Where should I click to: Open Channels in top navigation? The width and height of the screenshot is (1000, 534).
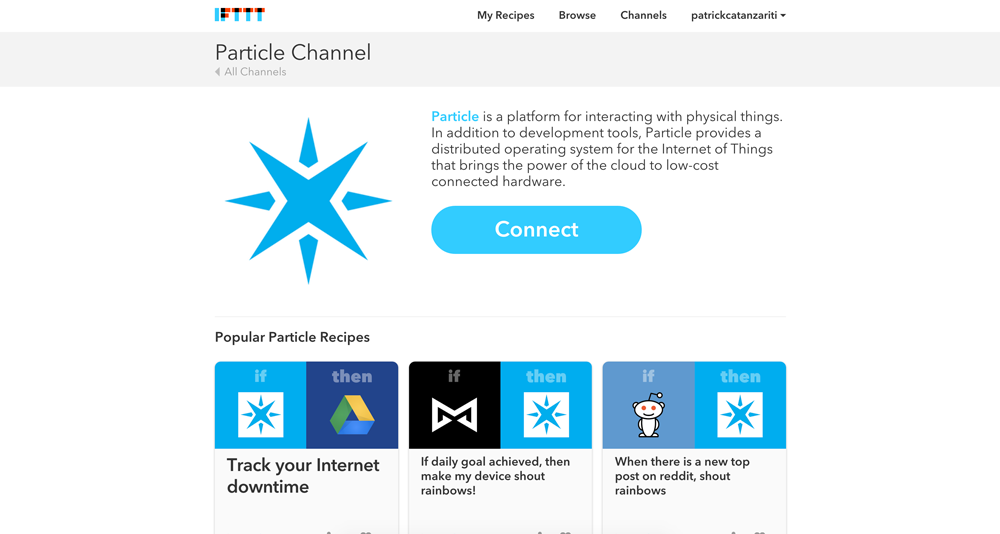[x=643, y=15]
